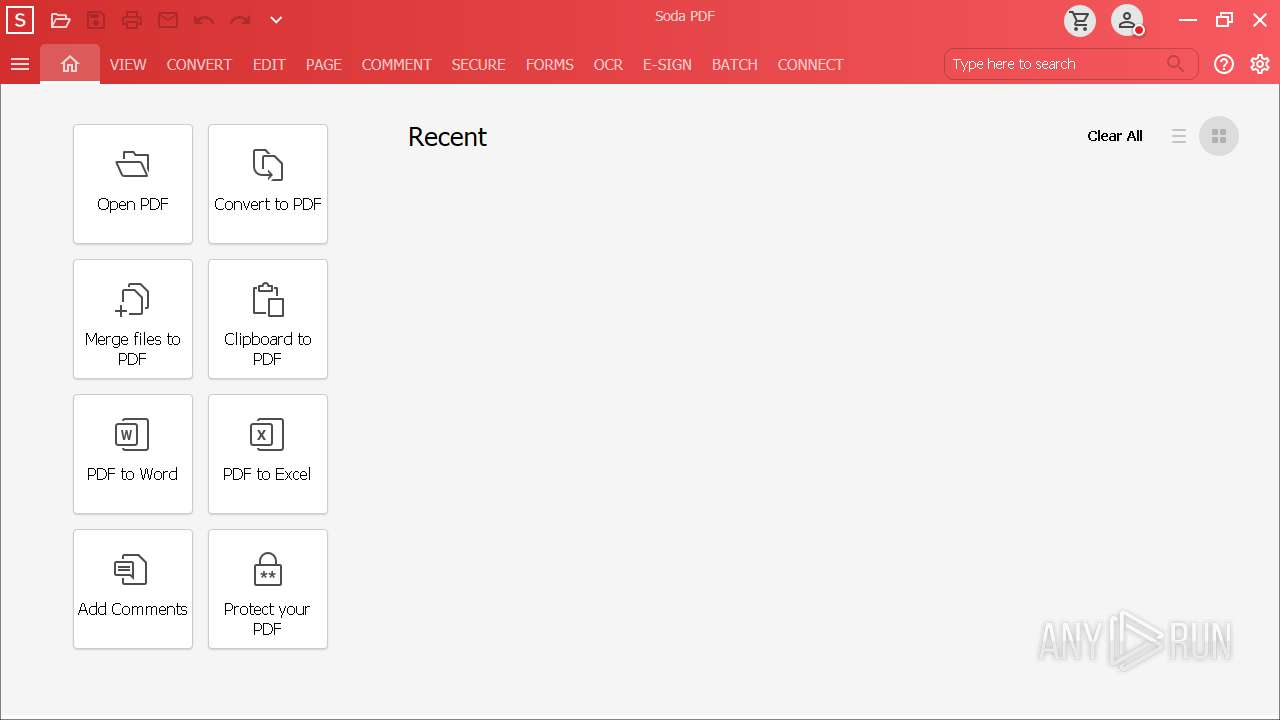
Task: Switch to the CONVERT tab
Action: coord(199,64)
